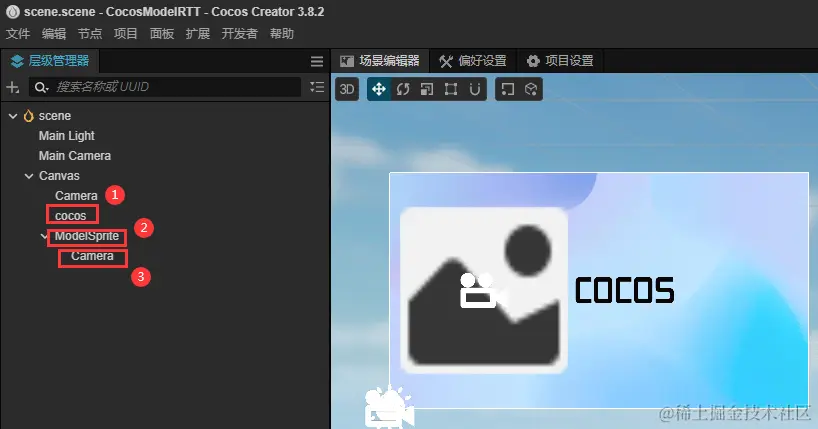
Task: Click the Cocos Creator title bar logo
Action: coord(13,11)
